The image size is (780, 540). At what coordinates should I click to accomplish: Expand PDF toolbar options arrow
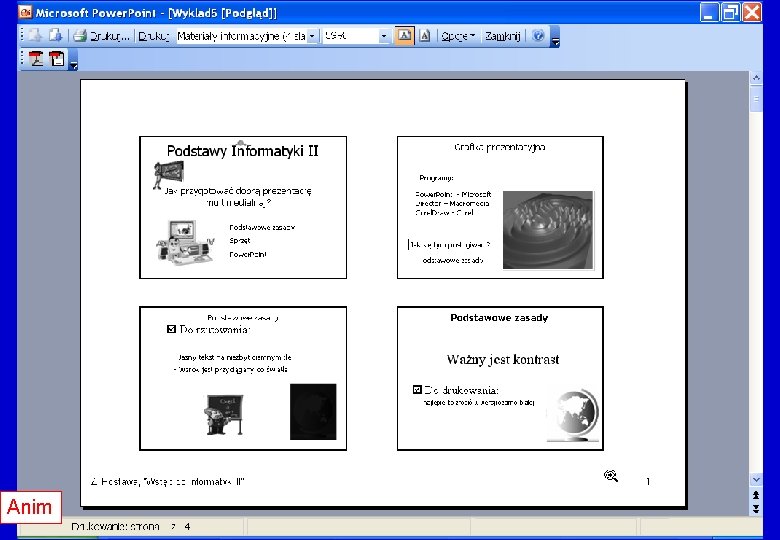coord(73,60)
